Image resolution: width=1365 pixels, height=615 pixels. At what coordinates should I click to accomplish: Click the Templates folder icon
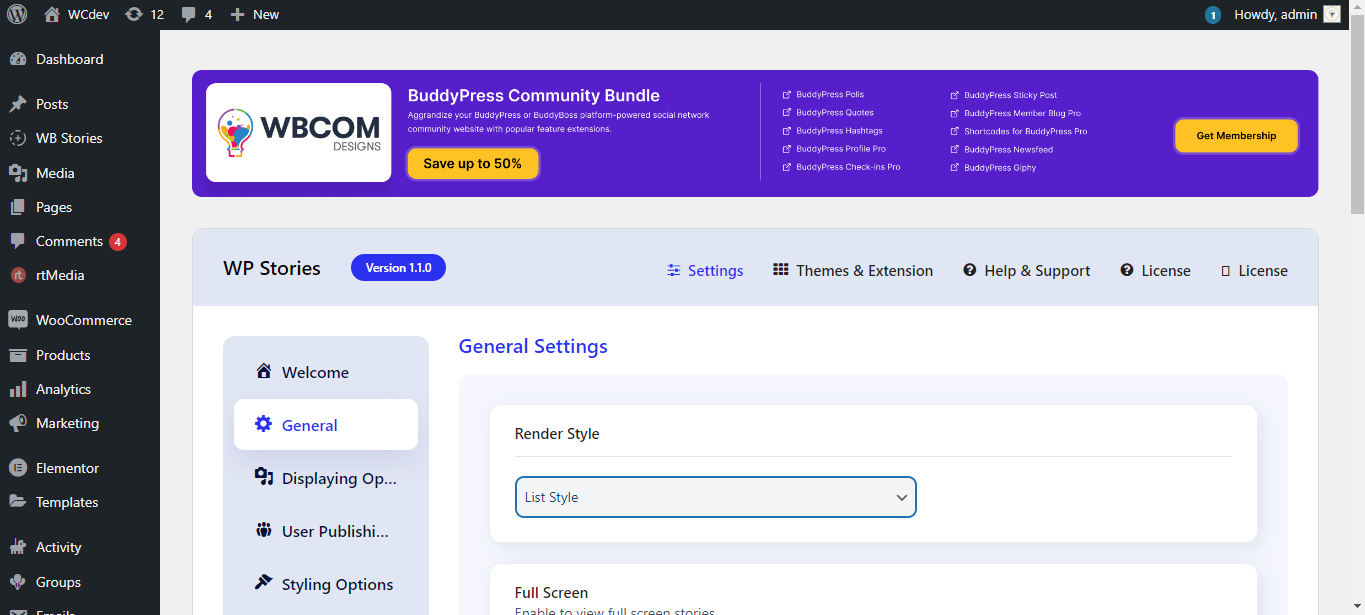(18, 502)
